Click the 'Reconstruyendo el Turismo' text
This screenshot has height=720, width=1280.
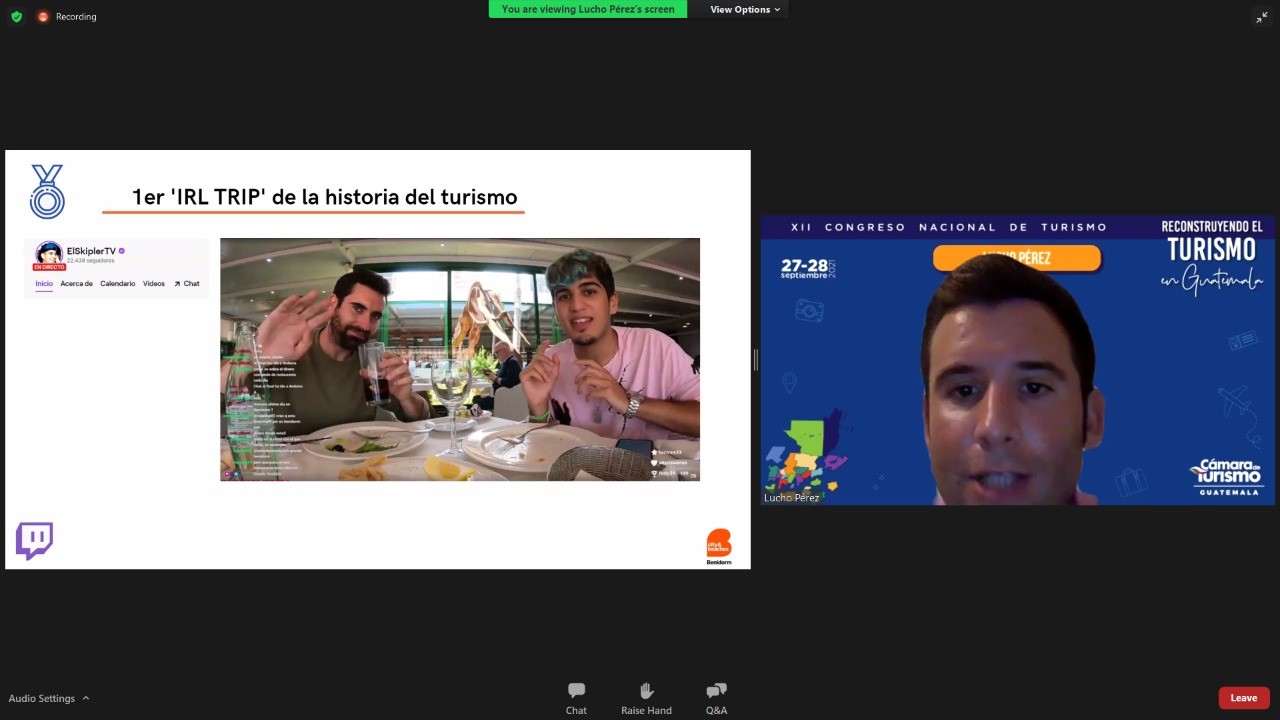(1212, 257)
